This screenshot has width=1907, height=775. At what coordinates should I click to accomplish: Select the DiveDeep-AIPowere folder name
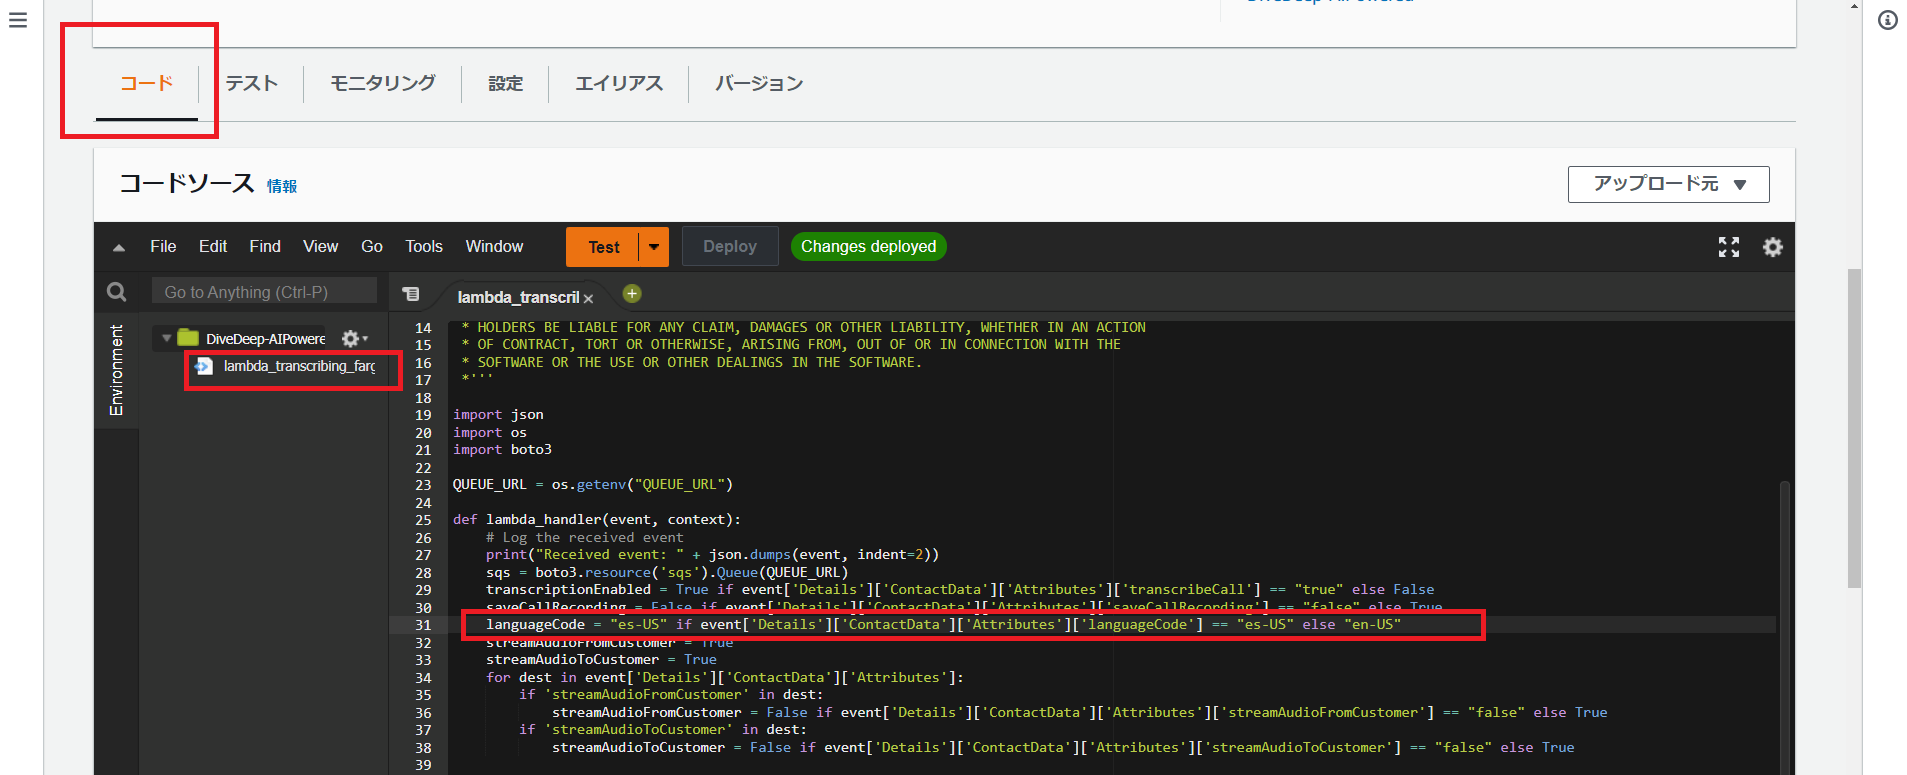(x=266, y=339)
